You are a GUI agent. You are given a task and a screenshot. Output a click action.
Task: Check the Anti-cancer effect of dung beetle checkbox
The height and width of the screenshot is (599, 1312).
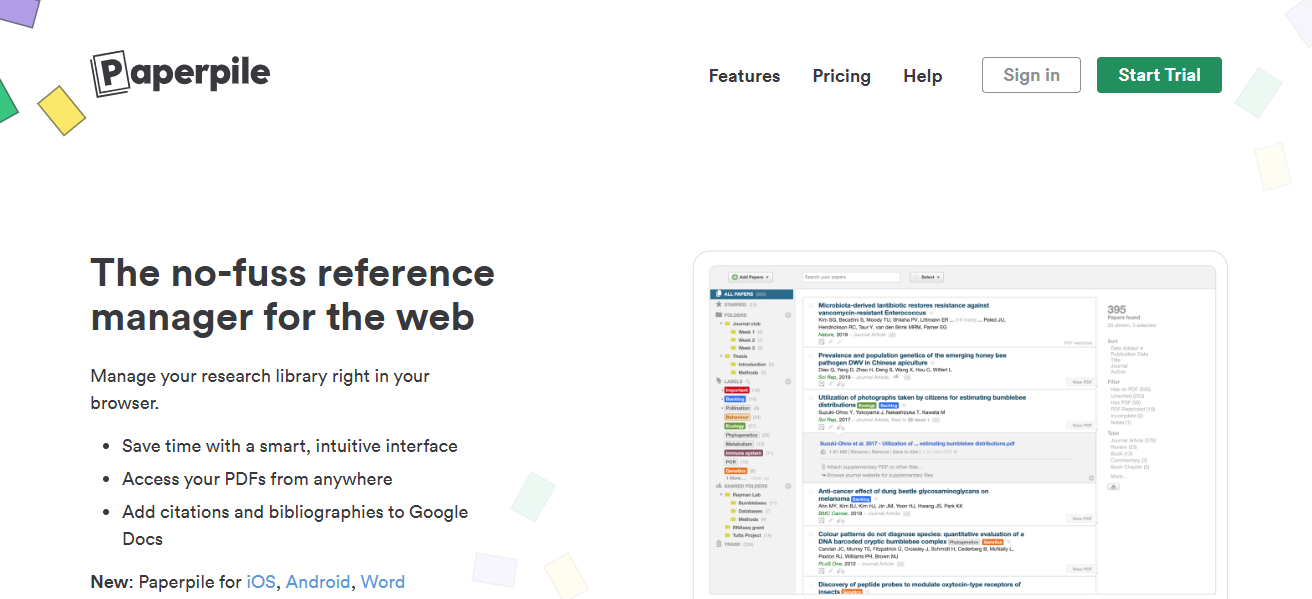(810, 491)
